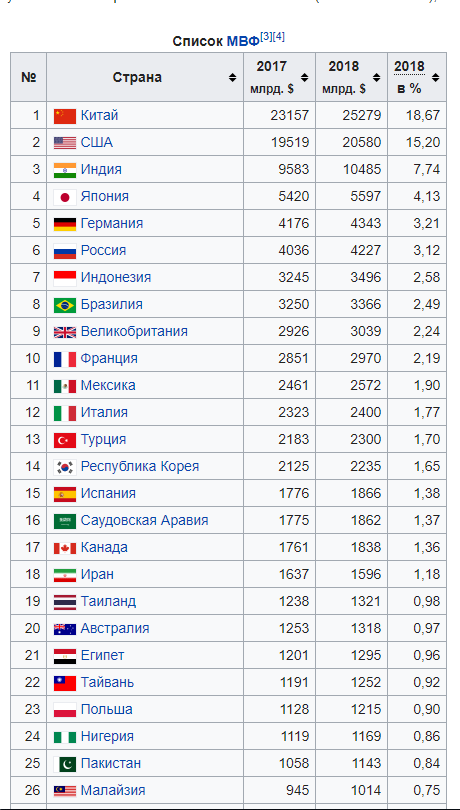Click the Iran flag icon
This screenshot has width=460, height=810.
pos(65,574)
